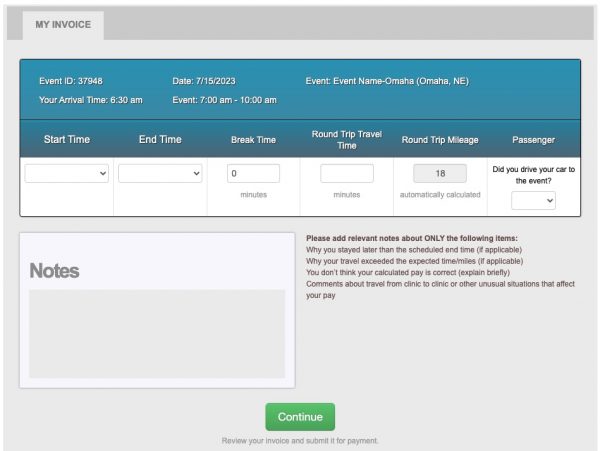Open the End Time dropdown

pyautogui.click(x=160, y=173)
